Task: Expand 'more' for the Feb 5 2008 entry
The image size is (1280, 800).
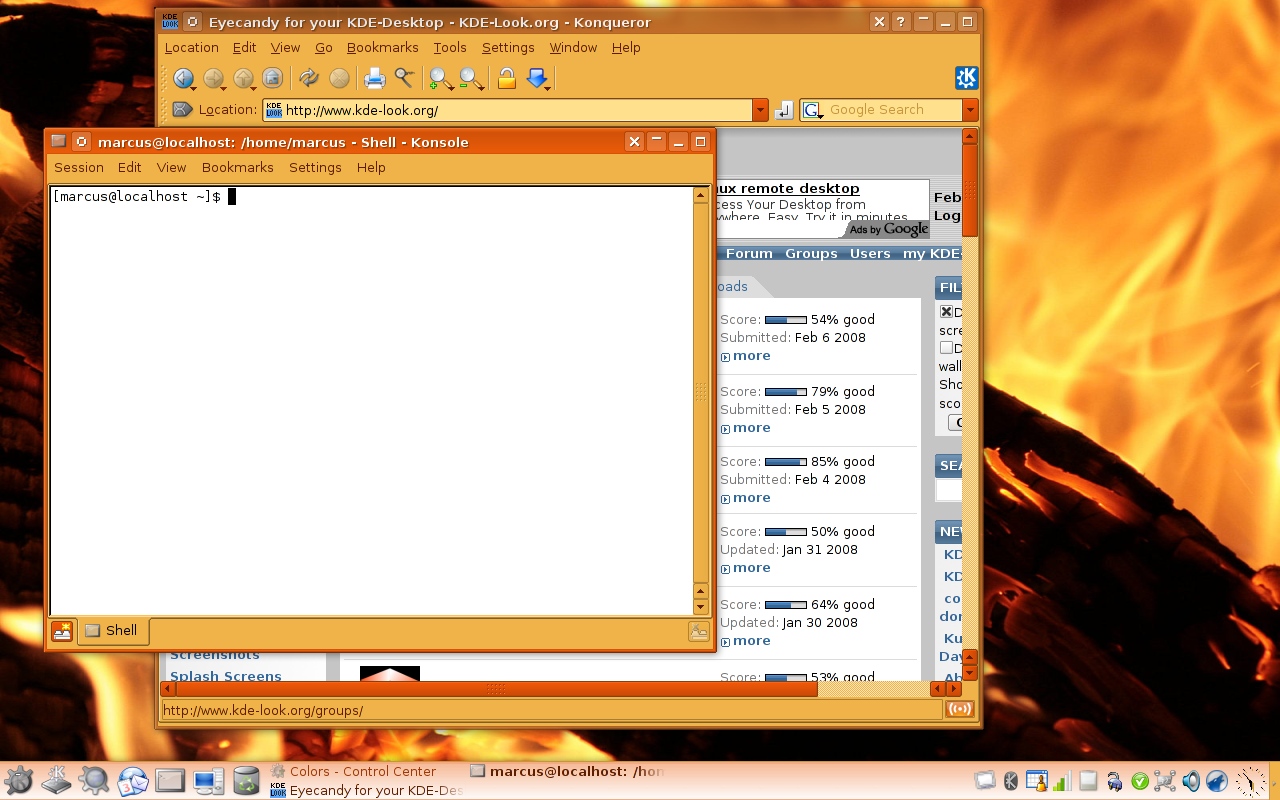Action: pyautogui.click(x=751, y=428)
